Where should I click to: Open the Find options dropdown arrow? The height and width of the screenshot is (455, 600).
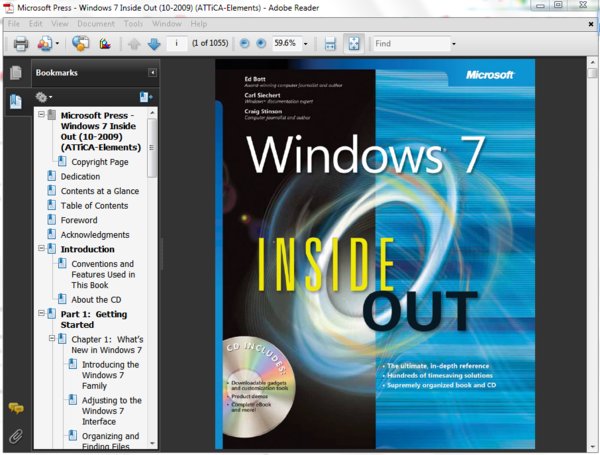454,44
